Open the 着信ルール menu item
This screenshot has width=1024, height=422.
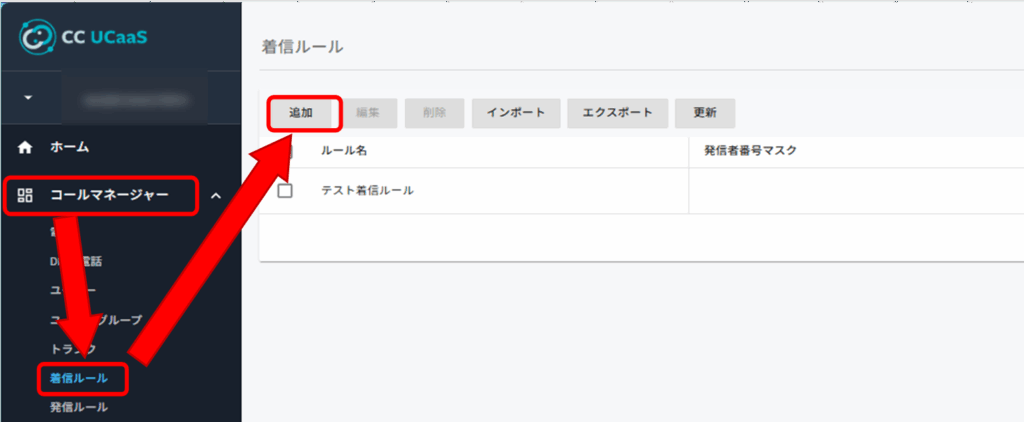click(79, 378)
